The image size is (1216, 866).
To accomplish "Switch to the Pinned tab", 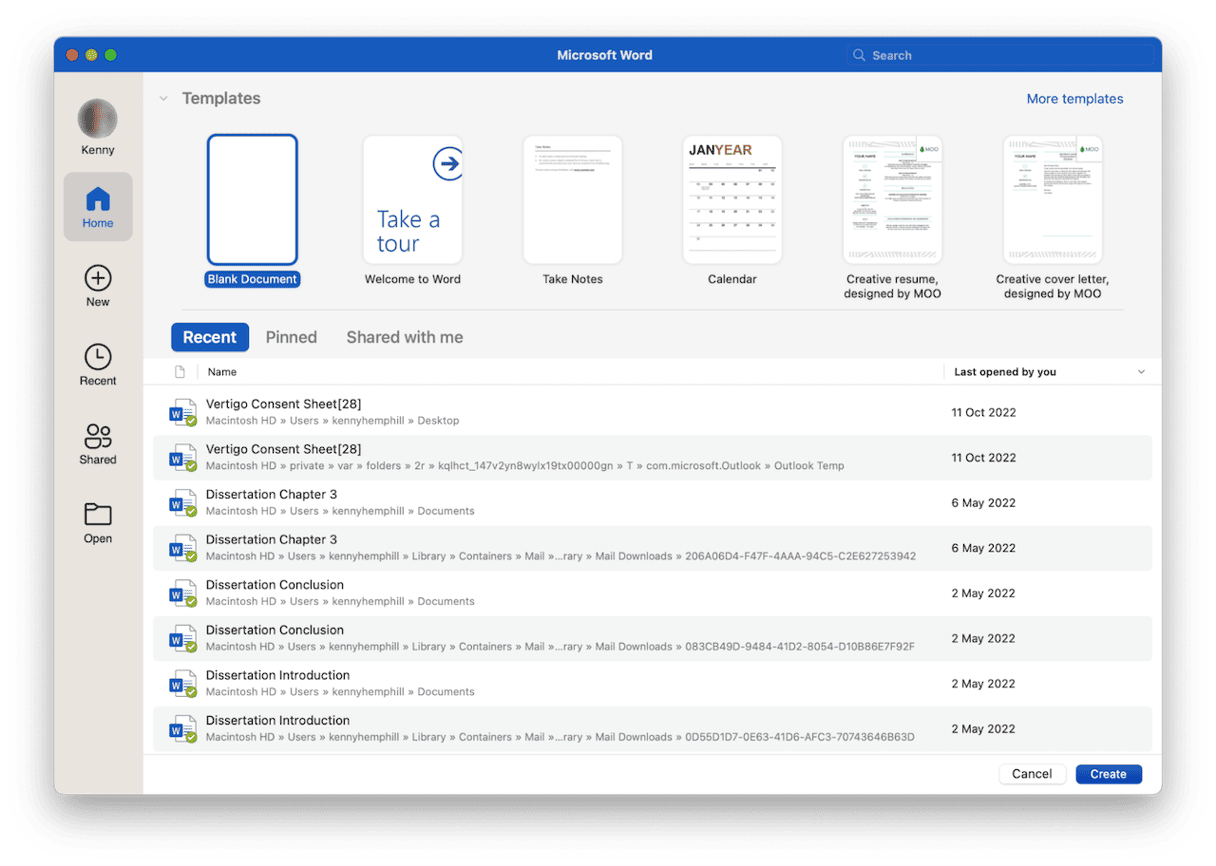I will tap(291, 338).
